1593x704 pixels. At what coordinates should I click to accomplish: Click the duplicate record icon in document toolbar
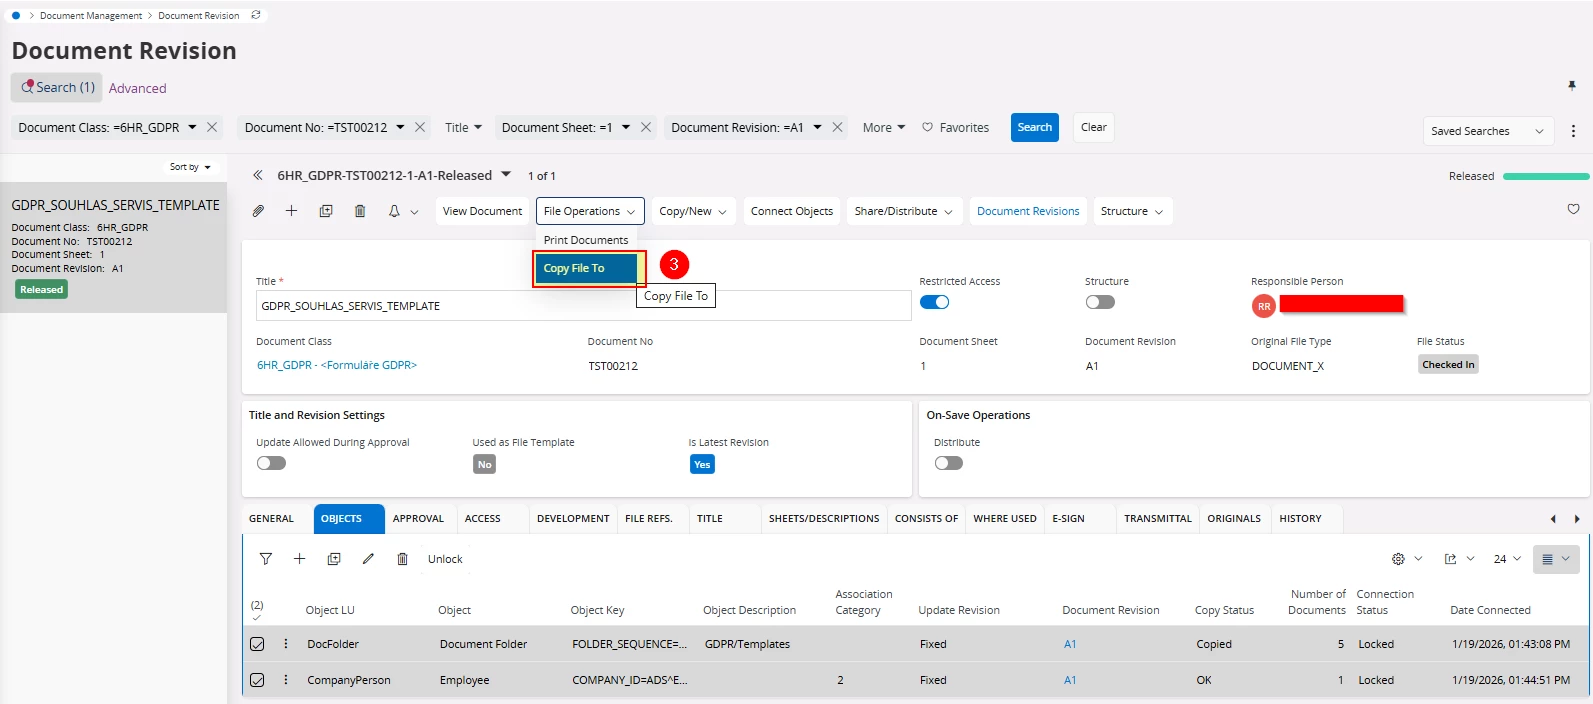[x=326, y=211]
